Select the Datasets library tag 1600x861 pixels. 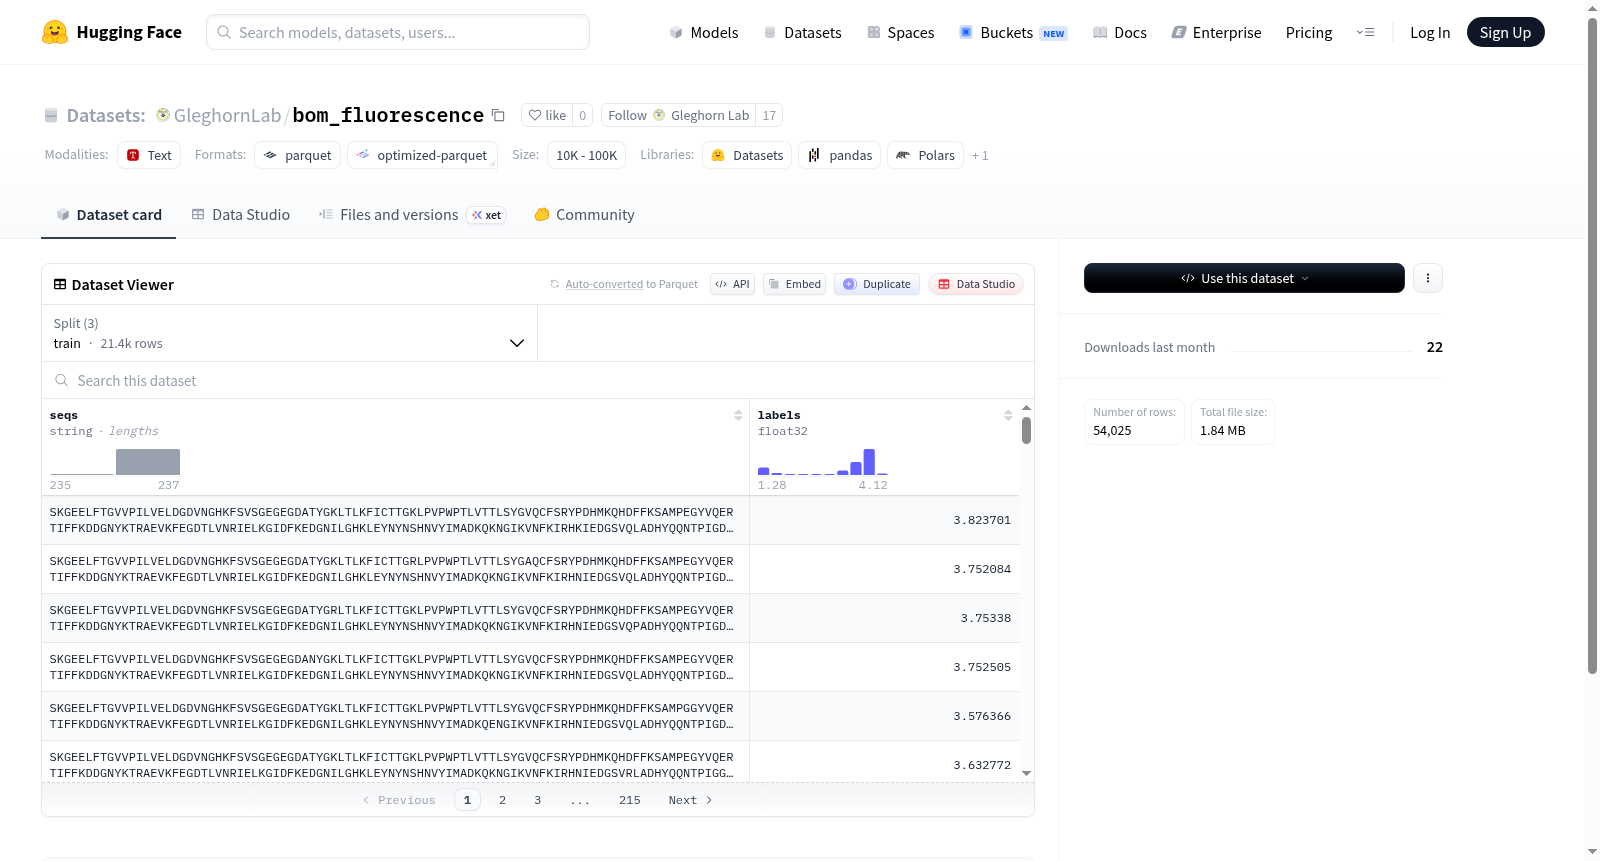747,155
